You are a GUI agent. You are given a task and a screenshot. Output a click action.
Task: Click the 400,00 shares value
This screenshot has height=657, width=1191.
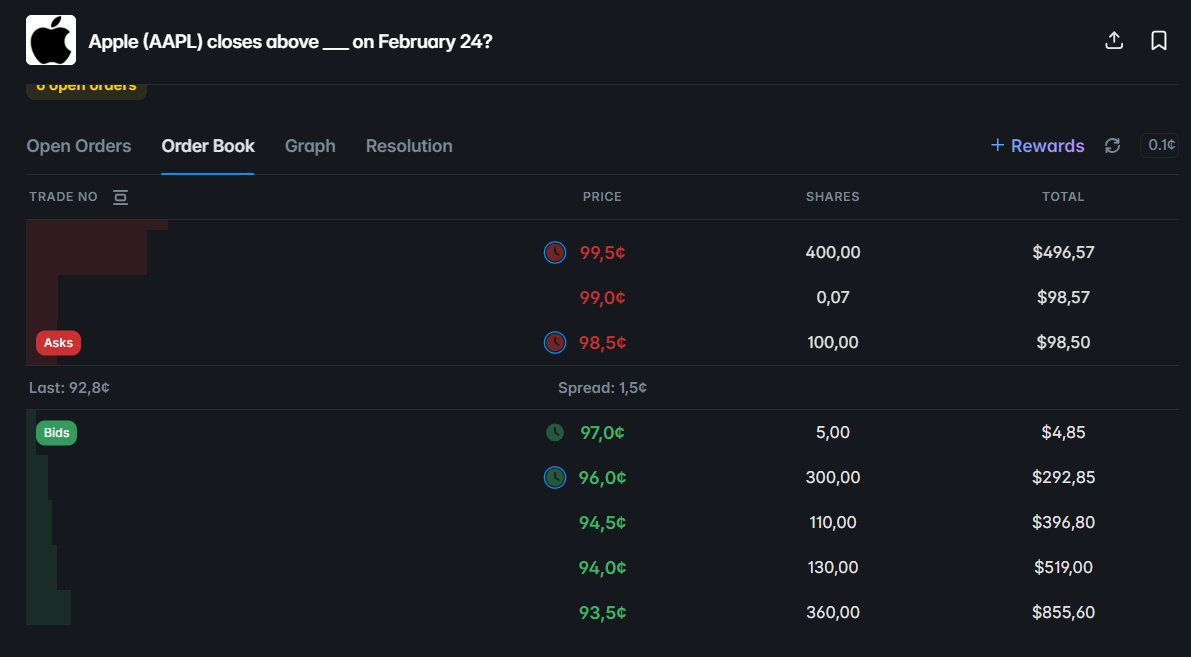832,252
